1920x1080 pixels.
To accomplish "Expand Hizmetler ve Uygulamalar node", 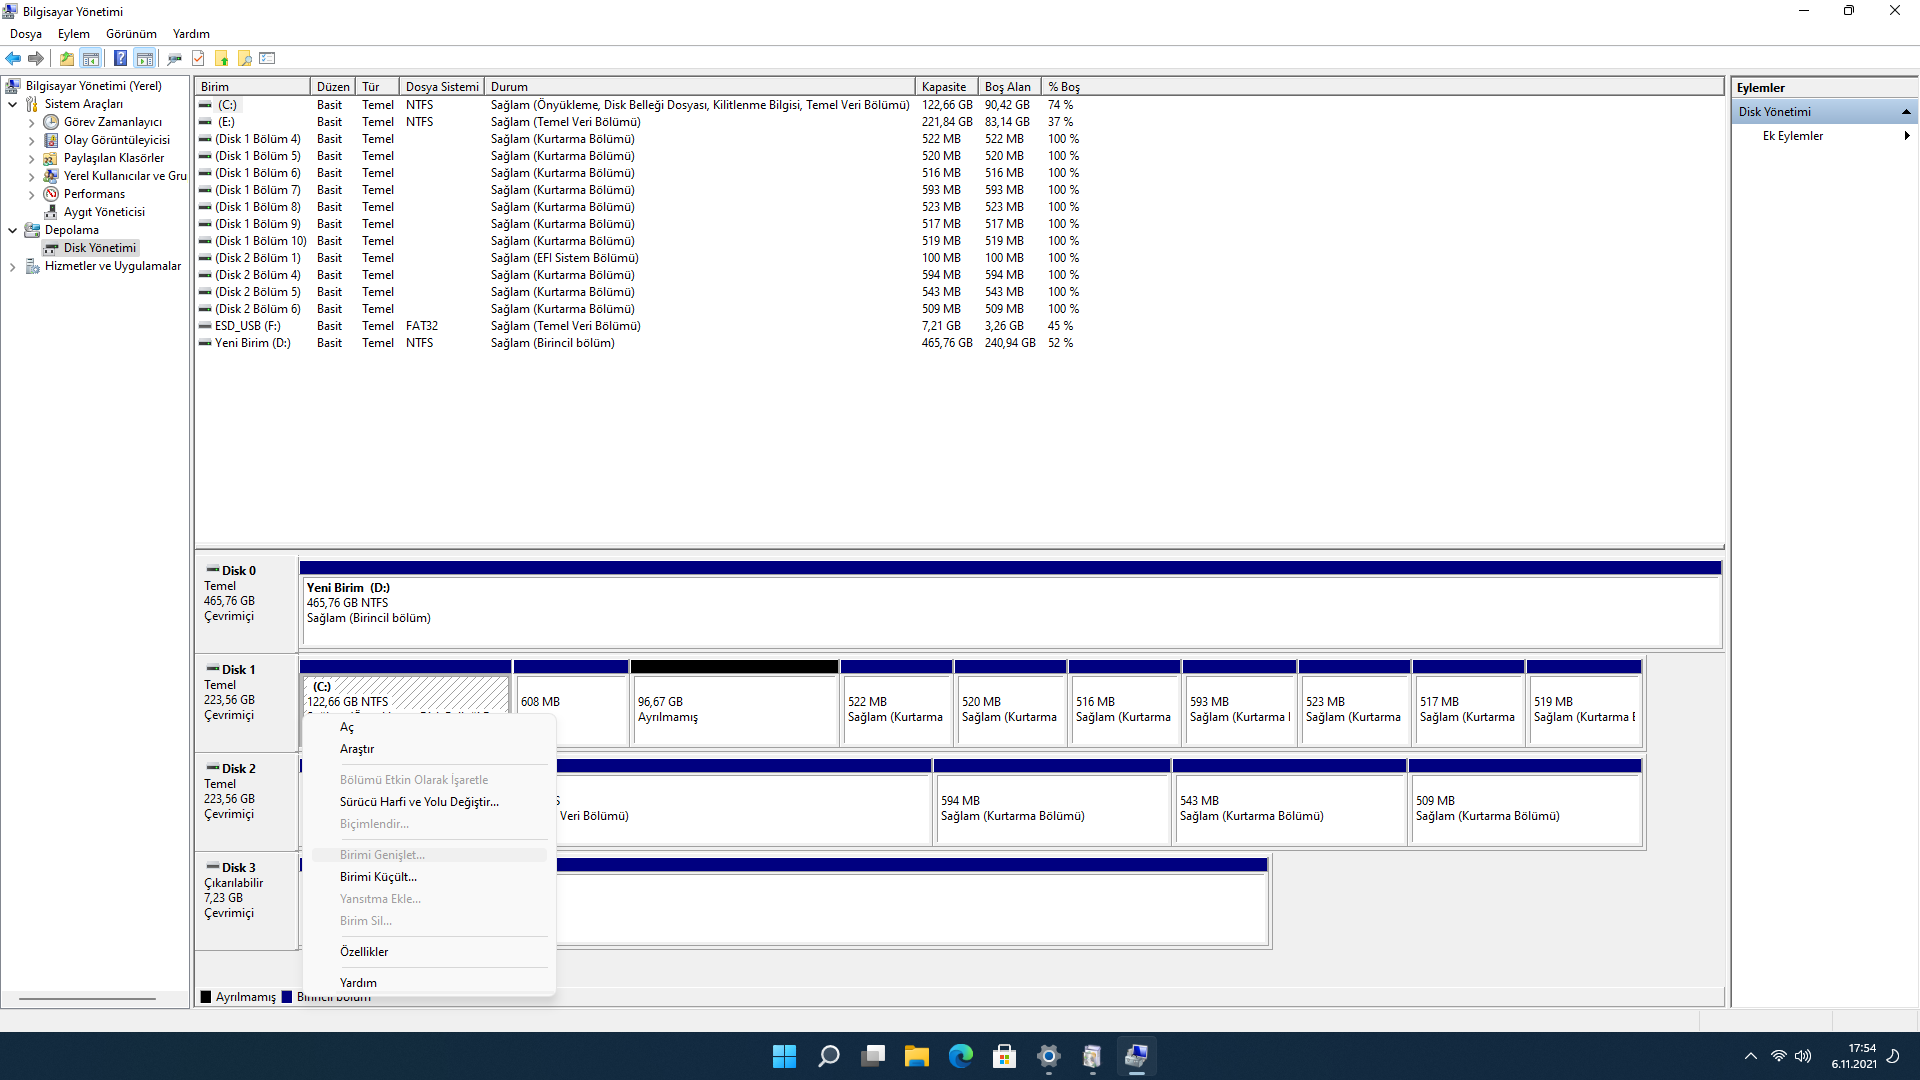I will click(x=12, y=267).
